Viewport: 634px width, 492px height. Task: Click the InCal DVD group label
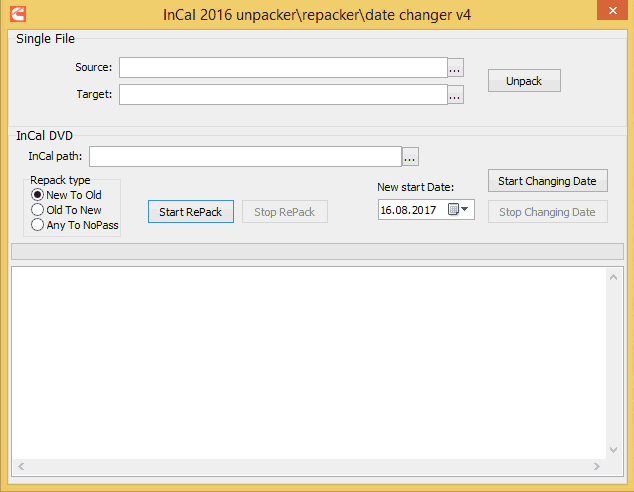(44, 136)
